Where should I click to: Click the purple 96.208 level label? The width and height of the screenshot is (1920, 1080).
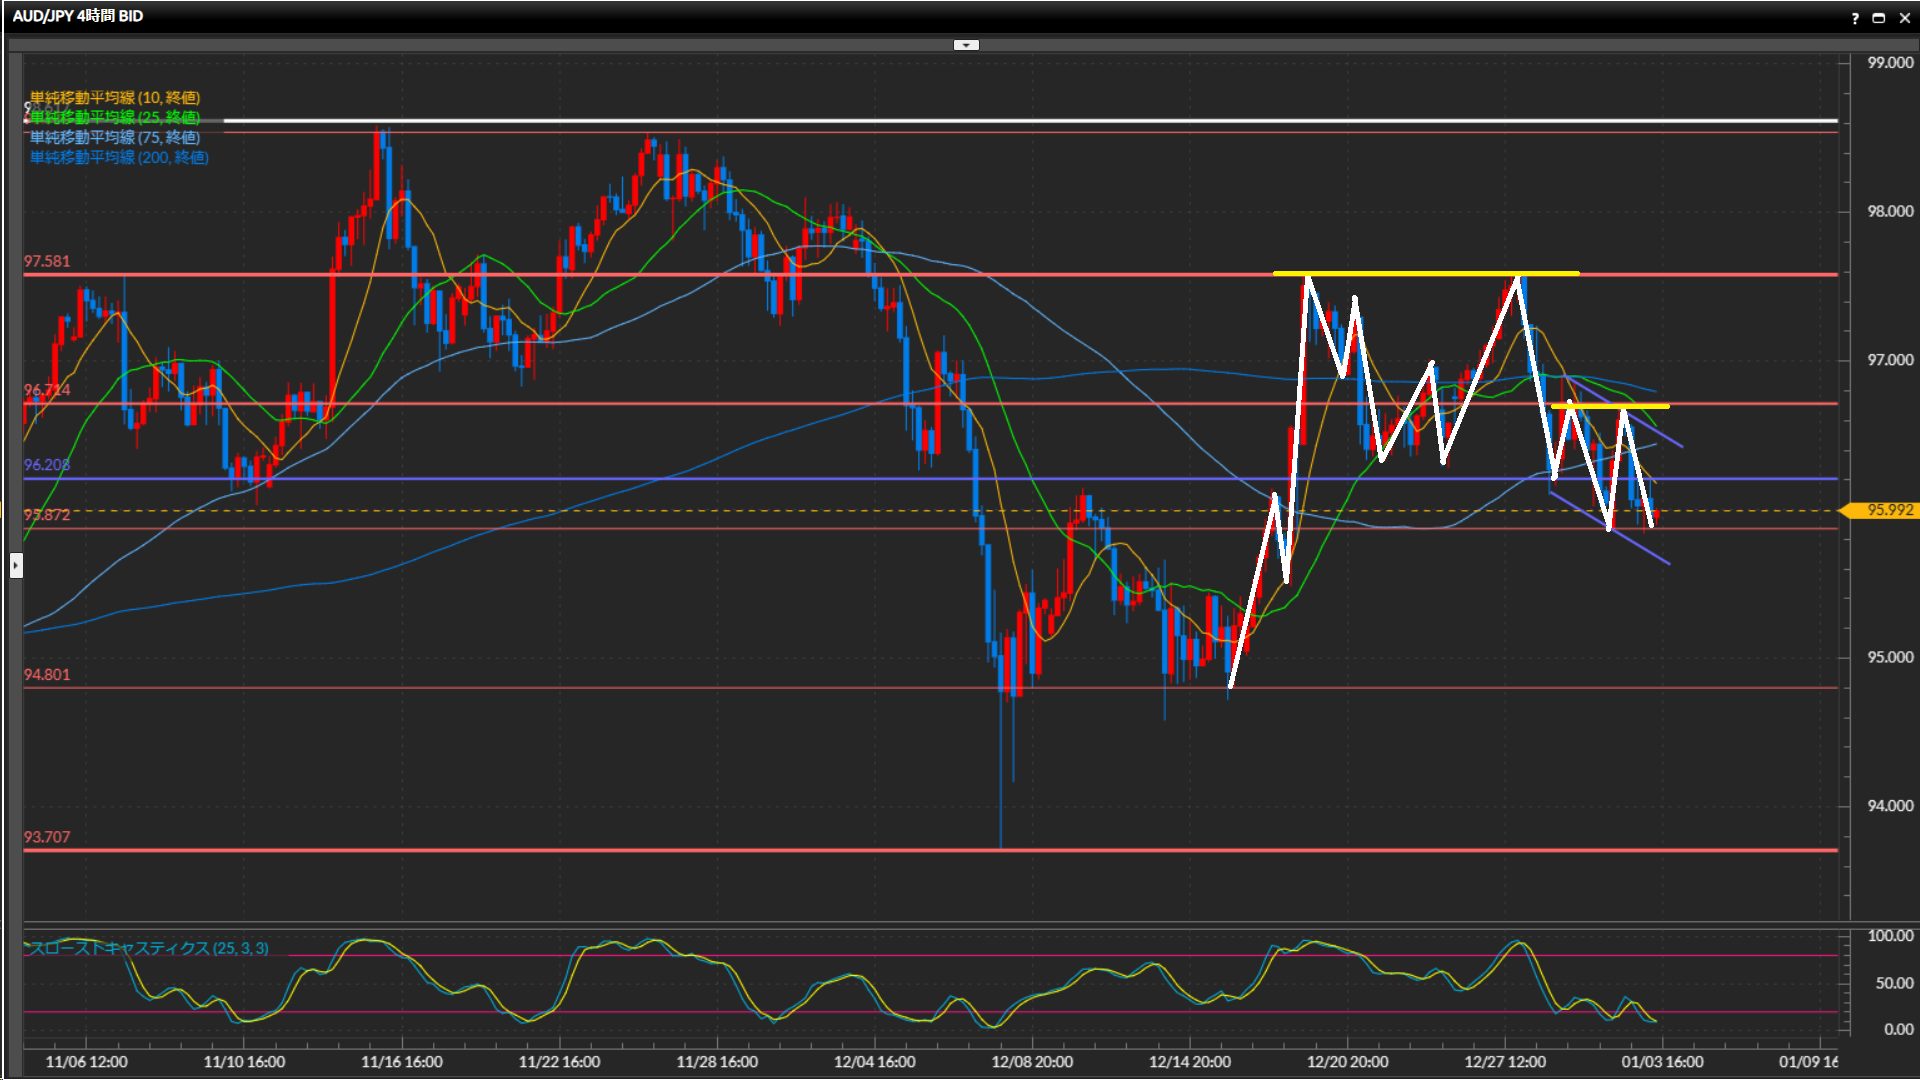[x=47, y=465]
